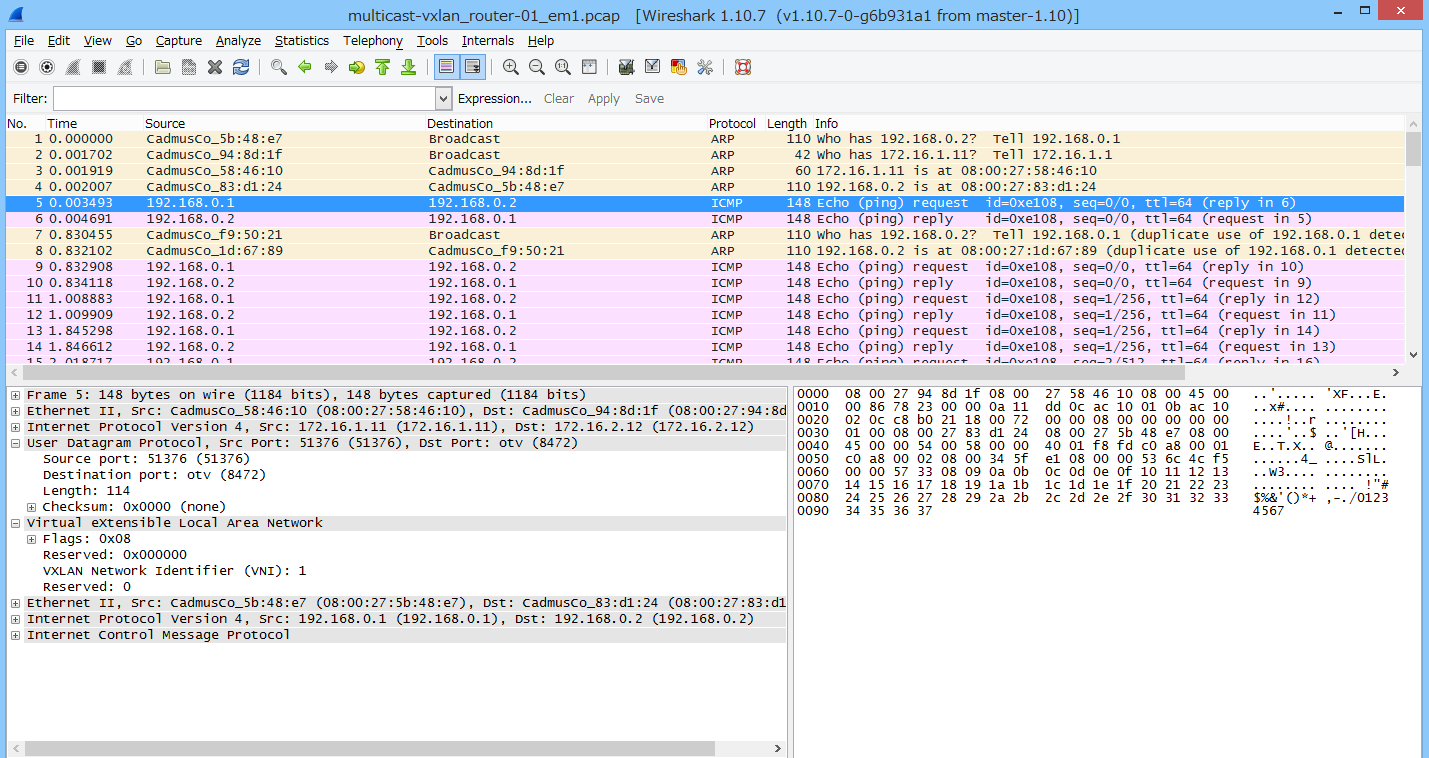Screen dimensions: 1429x758
Task: Stop the running capture via toolbar
Action: click(x=99, y=67)
